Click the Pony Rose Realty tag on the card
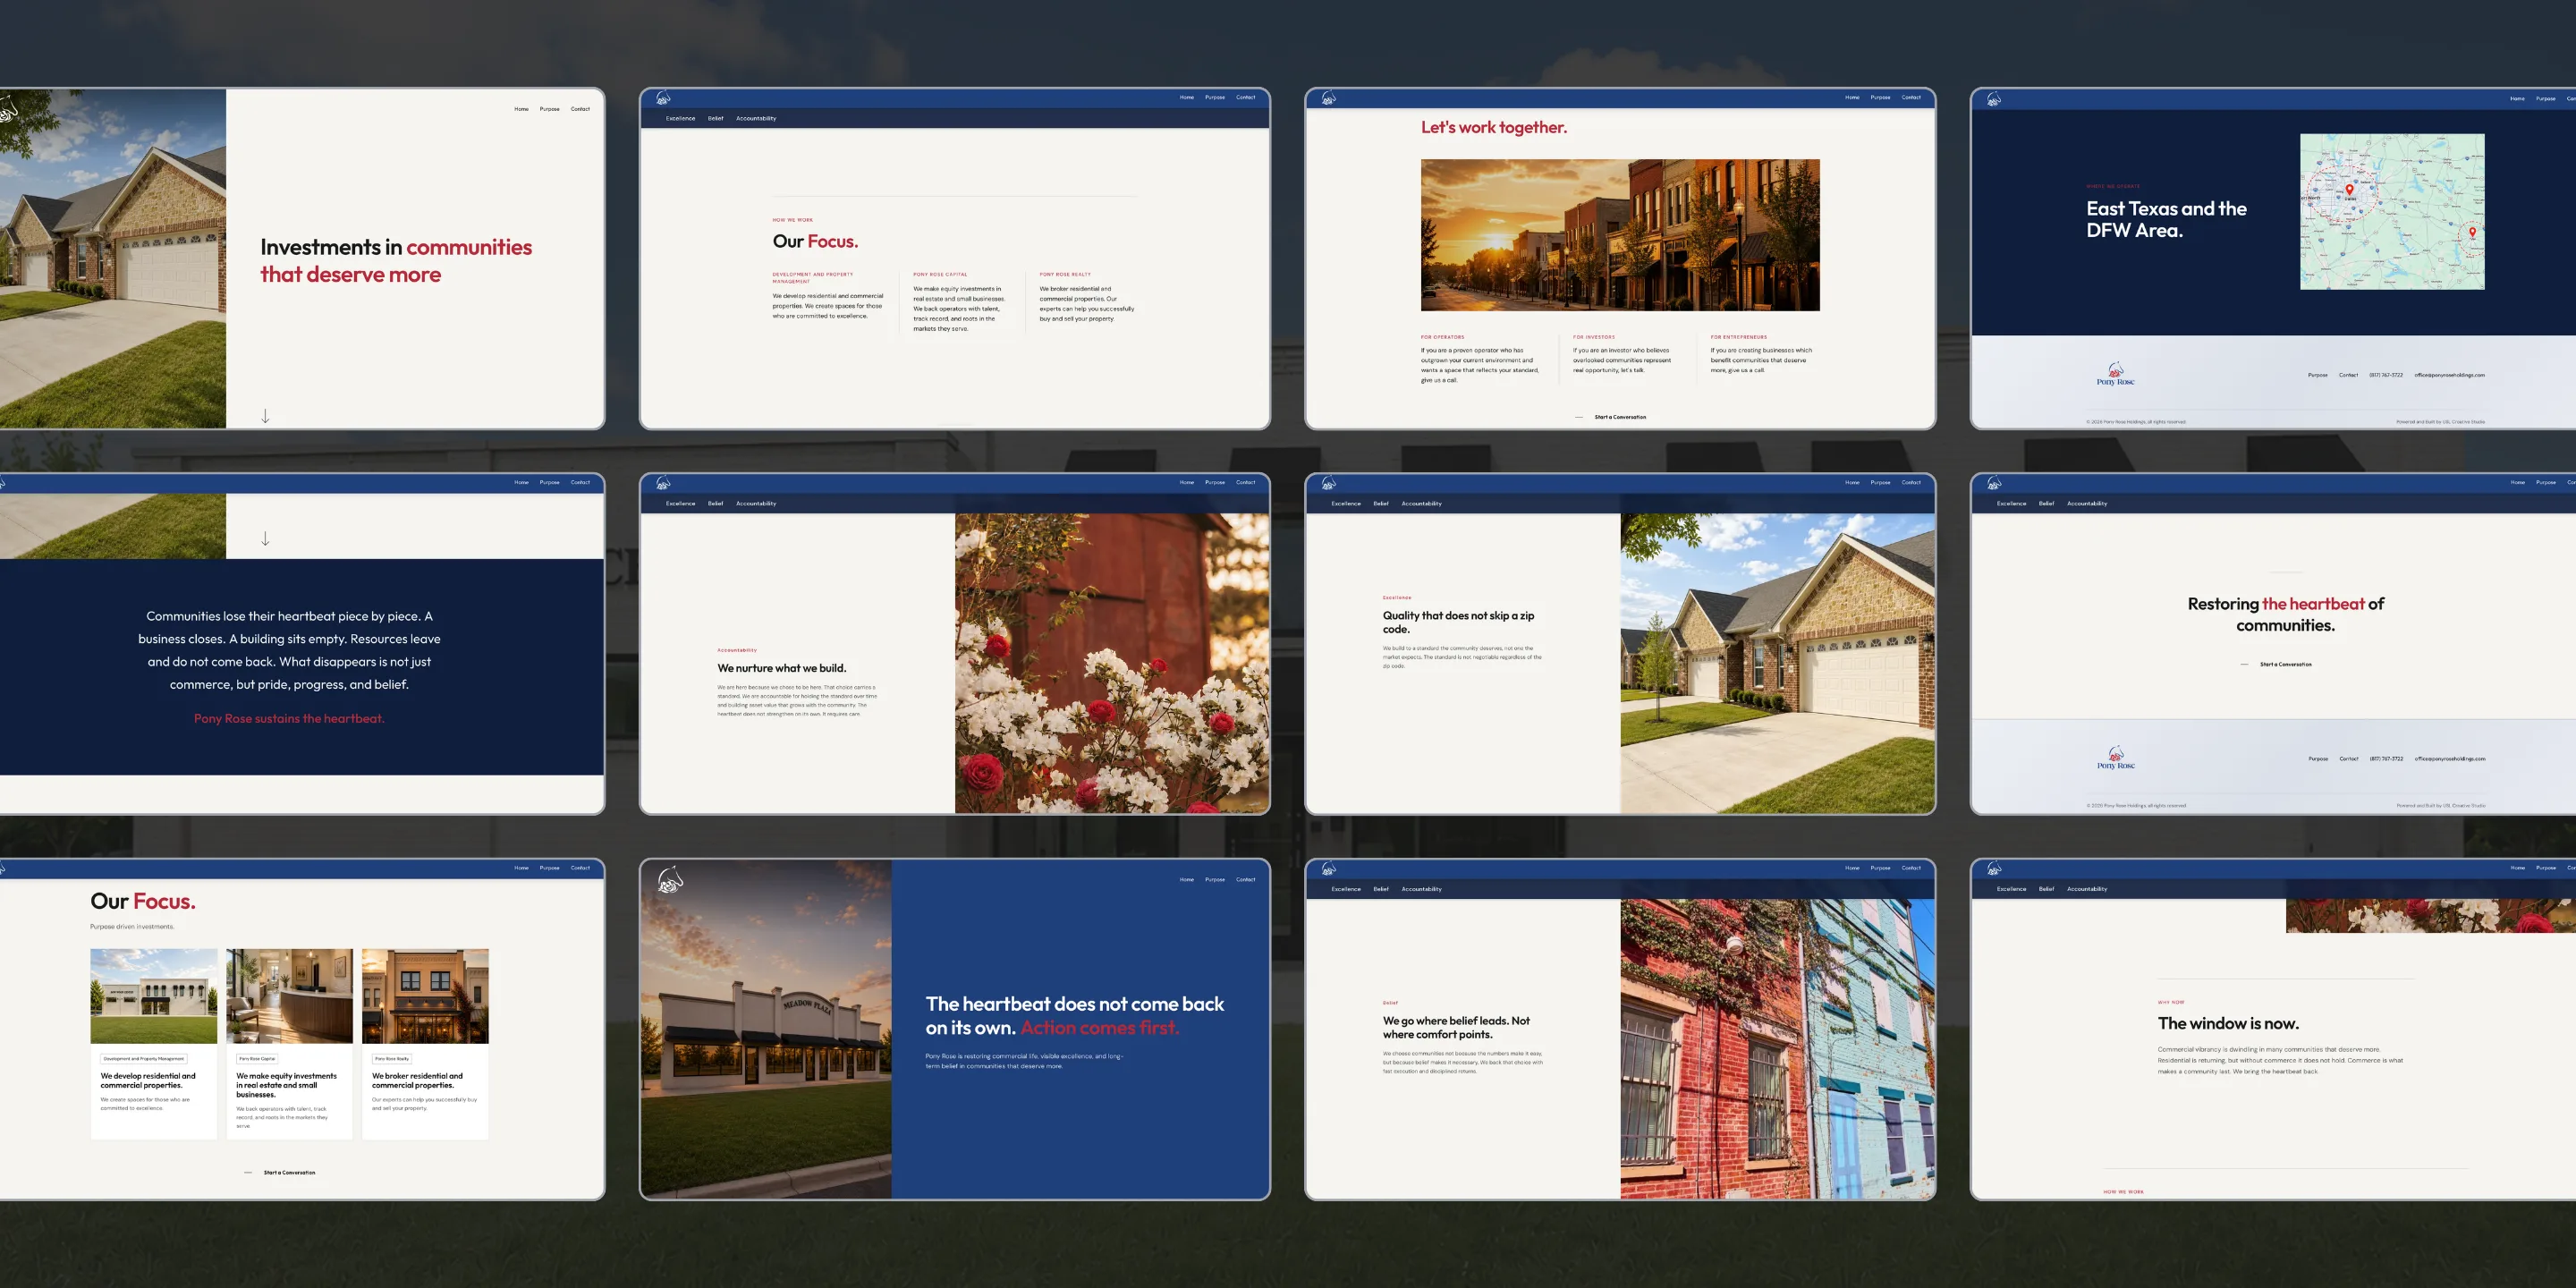Viewport: 2576px width, 1288px height. [x=392, y=1058]
